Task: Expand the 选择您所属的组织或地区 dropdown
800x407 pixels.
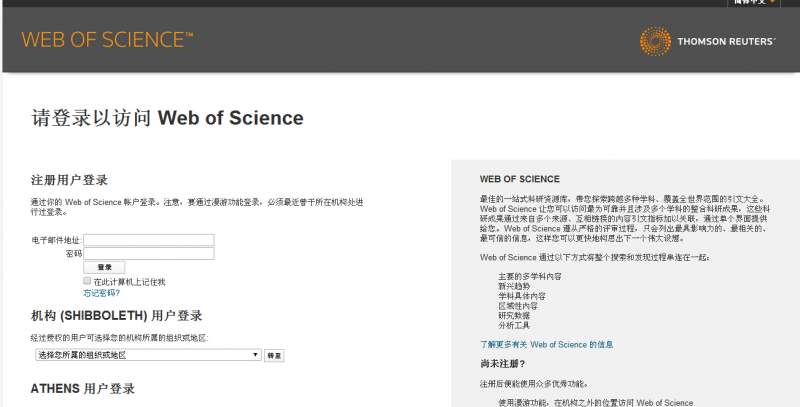Action: pyautogui.click(x=148, y=355)
